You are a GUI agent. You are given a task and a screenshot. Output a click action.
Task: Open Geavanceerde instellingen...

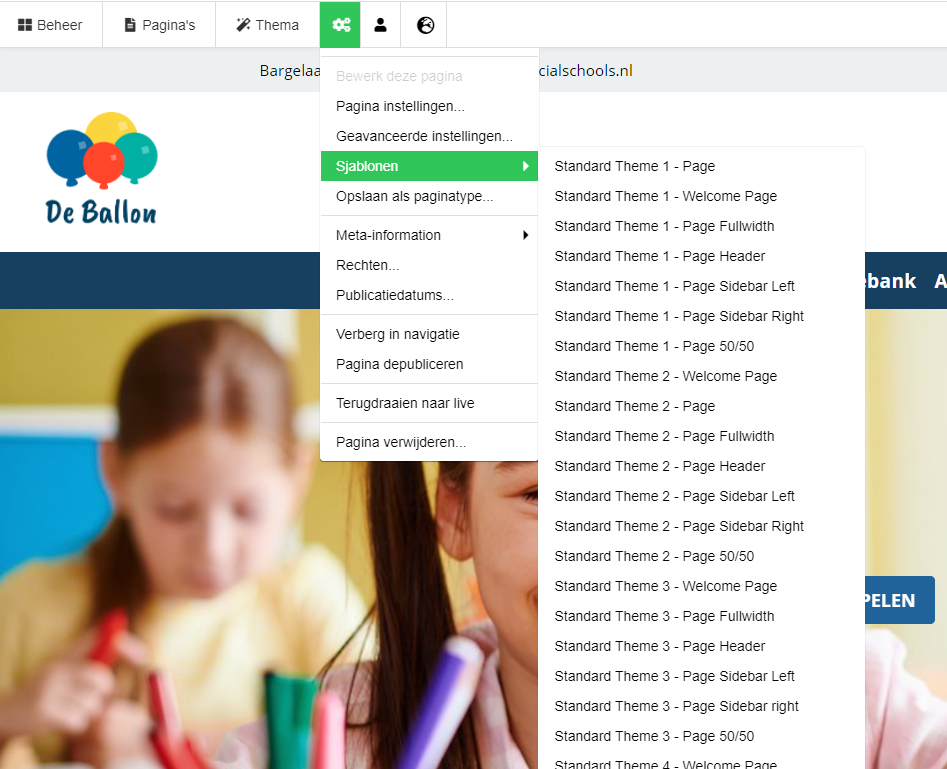pos(424,136)
